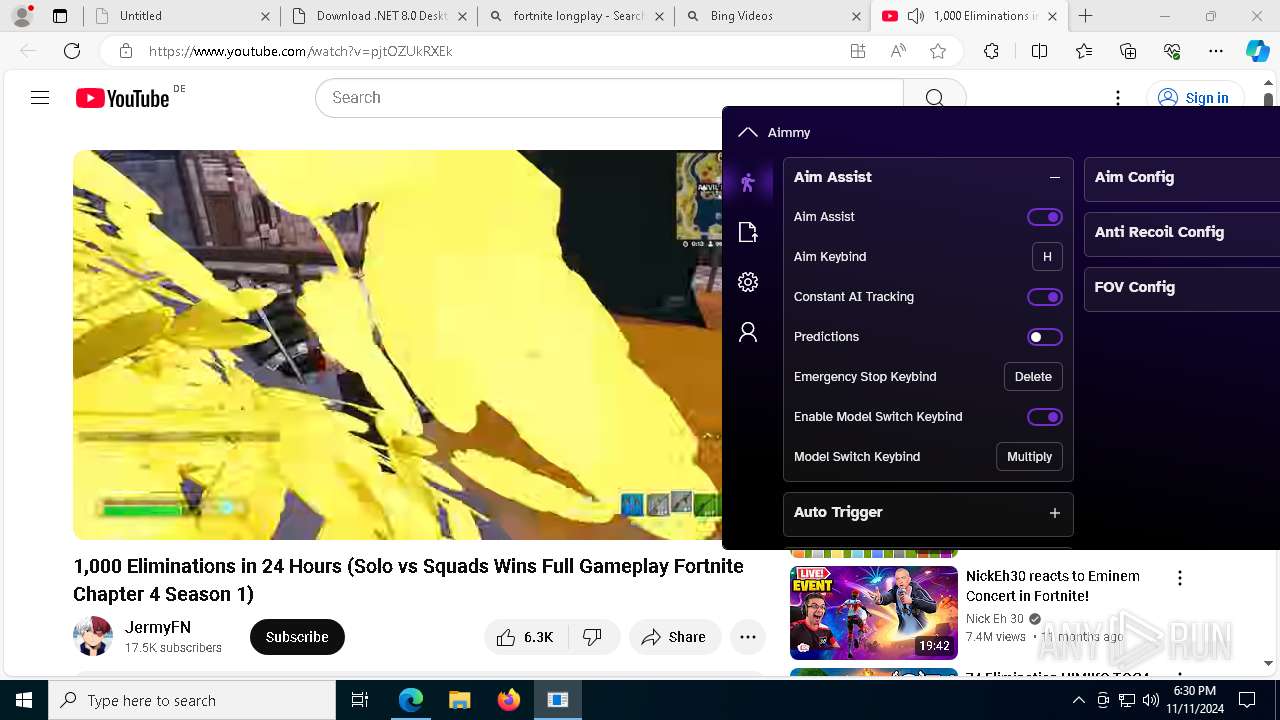Open Edge tab actions menu icon

60,16
